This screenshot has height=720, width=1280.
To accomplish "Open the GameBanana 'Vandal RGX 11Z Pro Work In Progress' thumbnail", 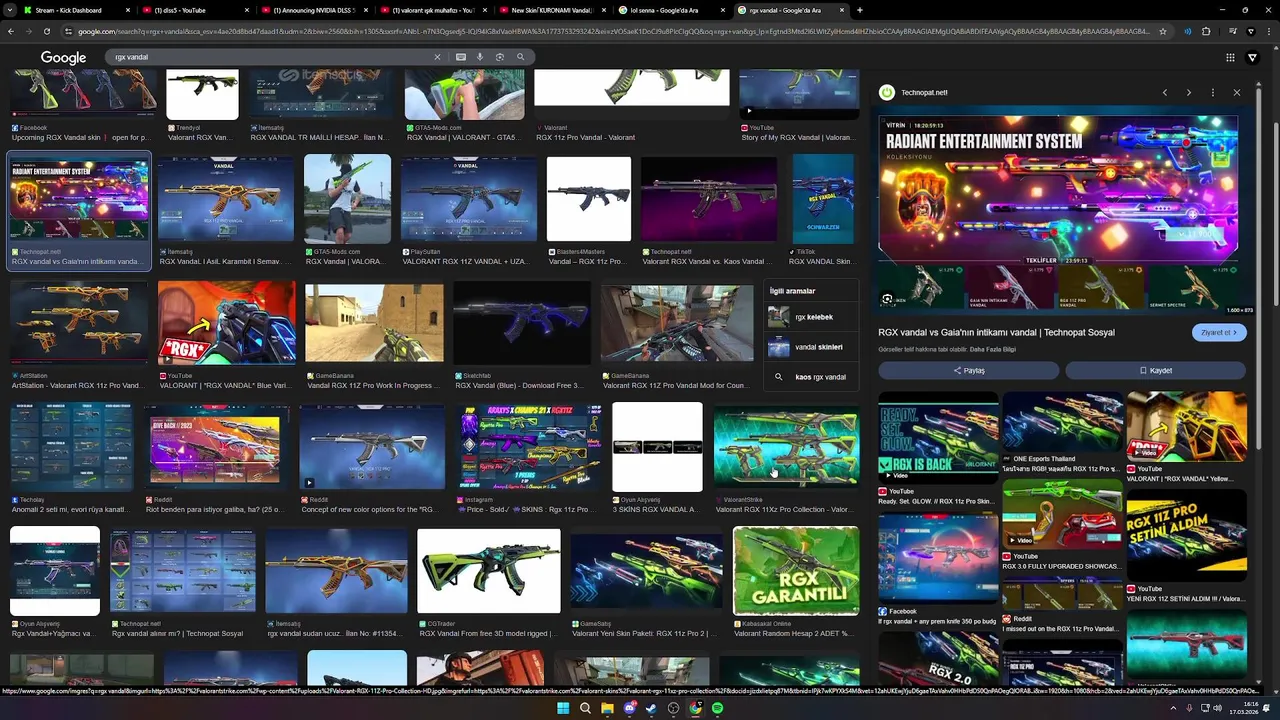I will coord(374,323).
